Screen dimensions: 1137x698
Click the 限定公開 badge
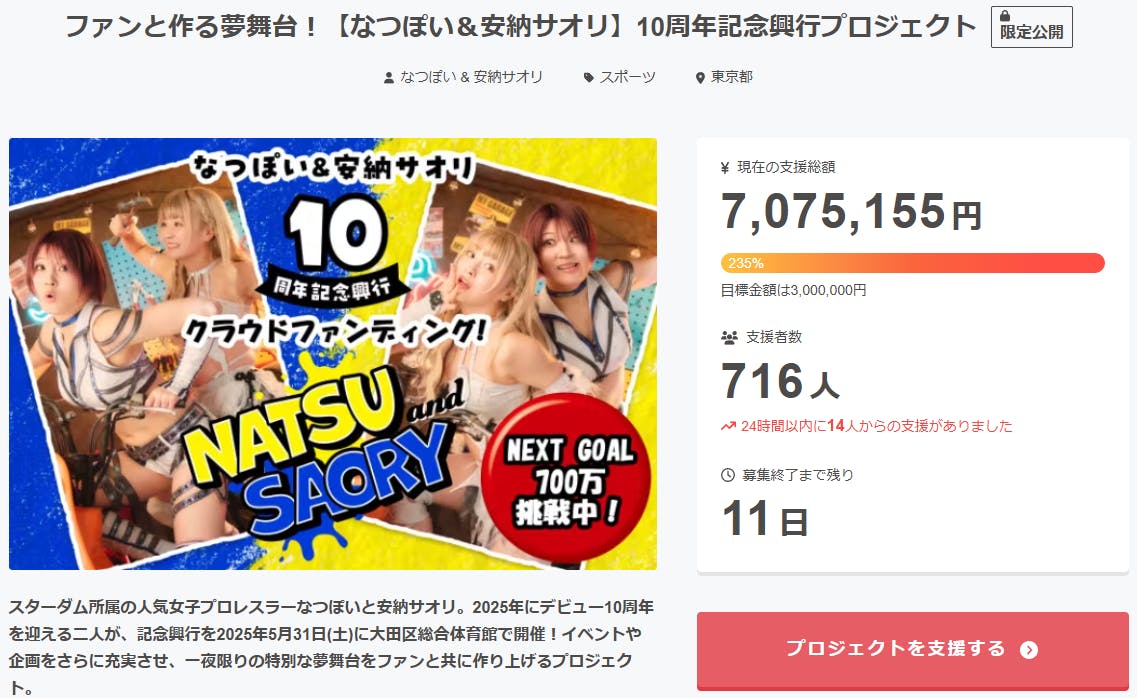click(1032, 27)
